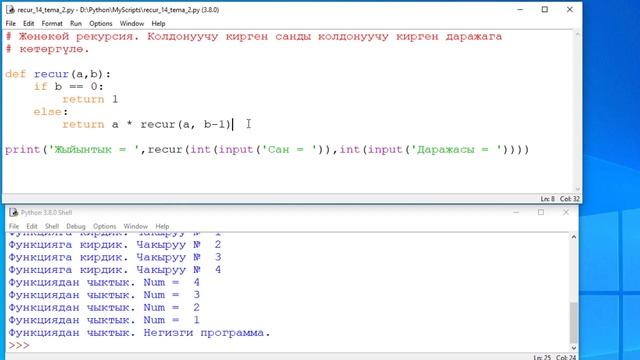
Task: Open the File menu in Python Shell
Action: pos(14,226)
